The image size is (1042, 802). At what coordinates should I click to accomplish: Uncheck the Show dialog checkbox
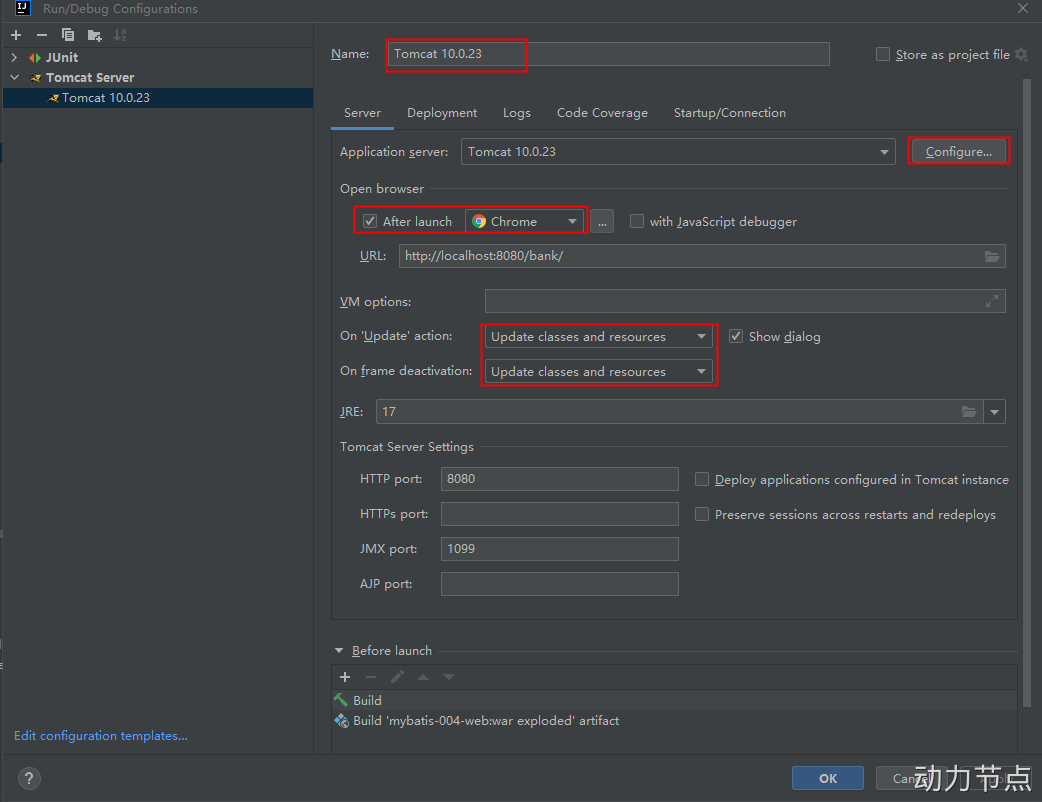[736, 336]
